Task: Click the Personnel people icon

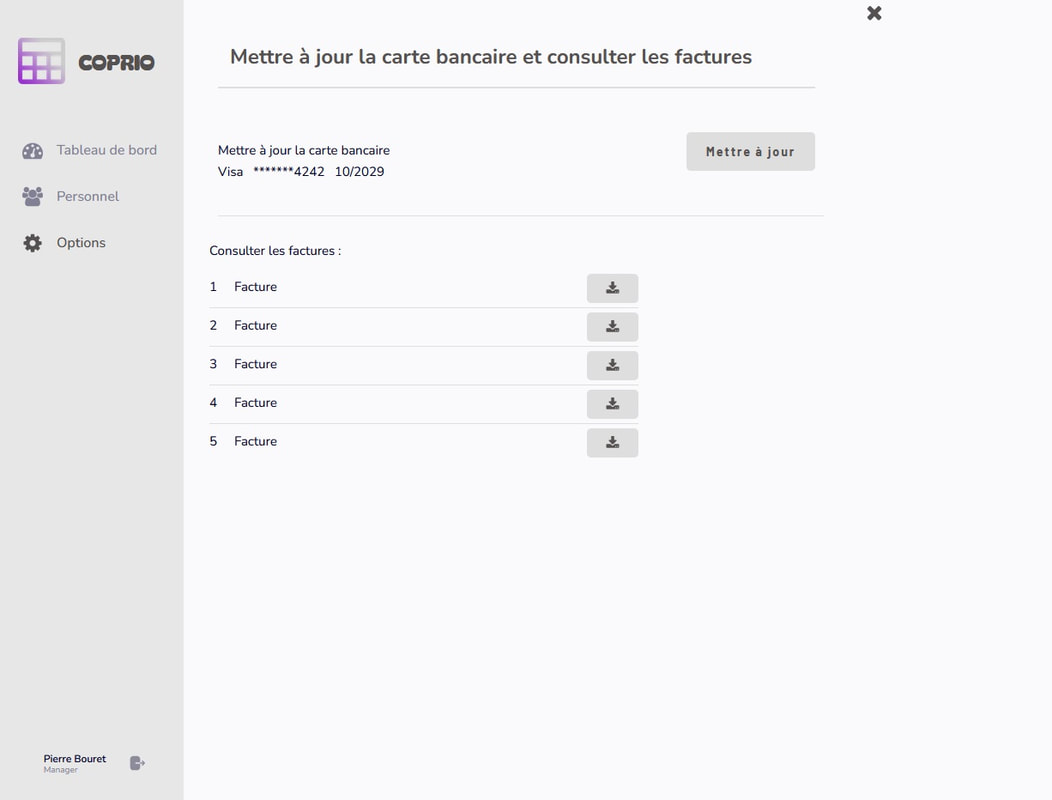Action: tap(33, 197)
